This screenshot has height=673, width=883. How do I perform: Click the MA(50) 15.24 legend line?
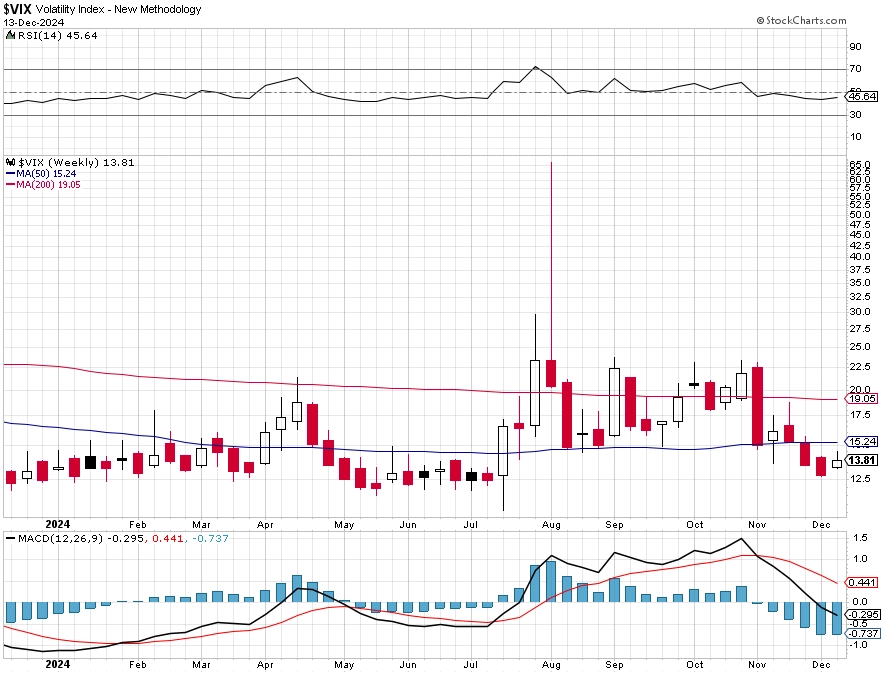pyautogui.click(x=10, y=174)
